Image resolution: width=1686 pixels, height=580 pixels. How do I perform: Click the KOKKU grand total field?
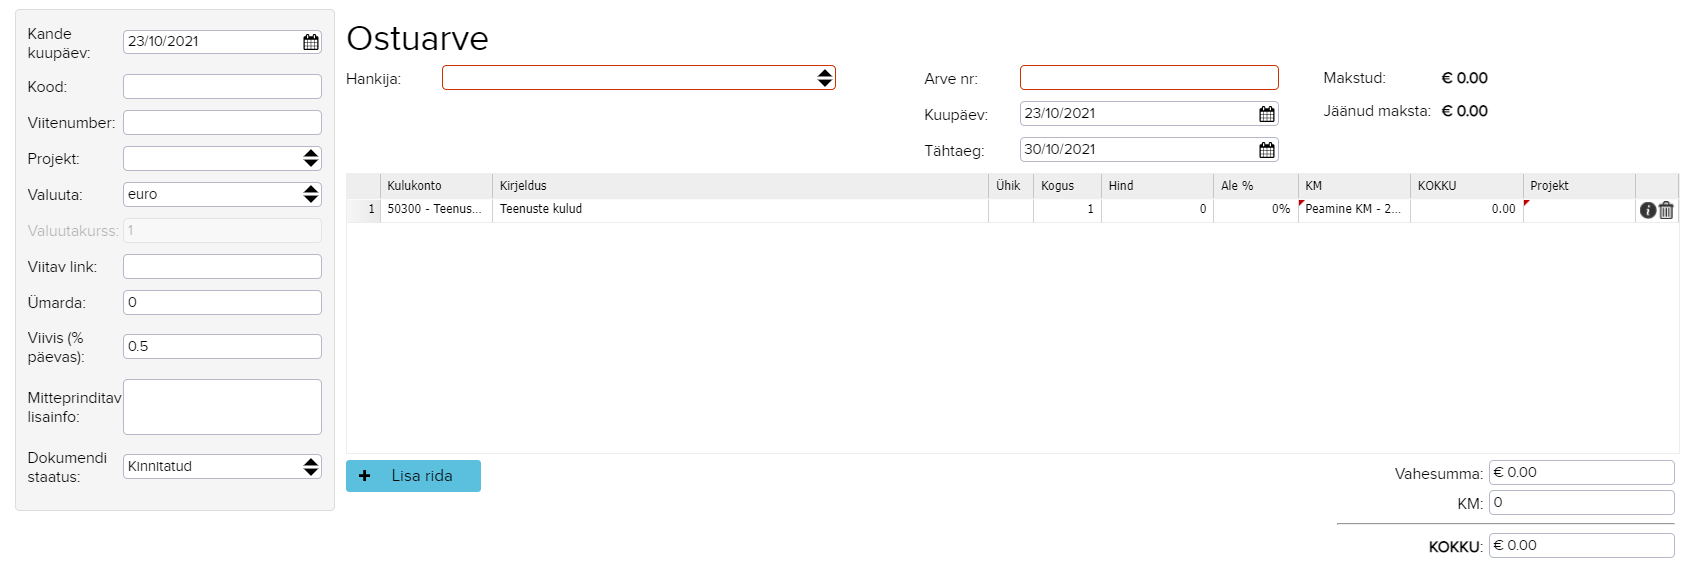pyautogui.click(x=1581, y=545)
